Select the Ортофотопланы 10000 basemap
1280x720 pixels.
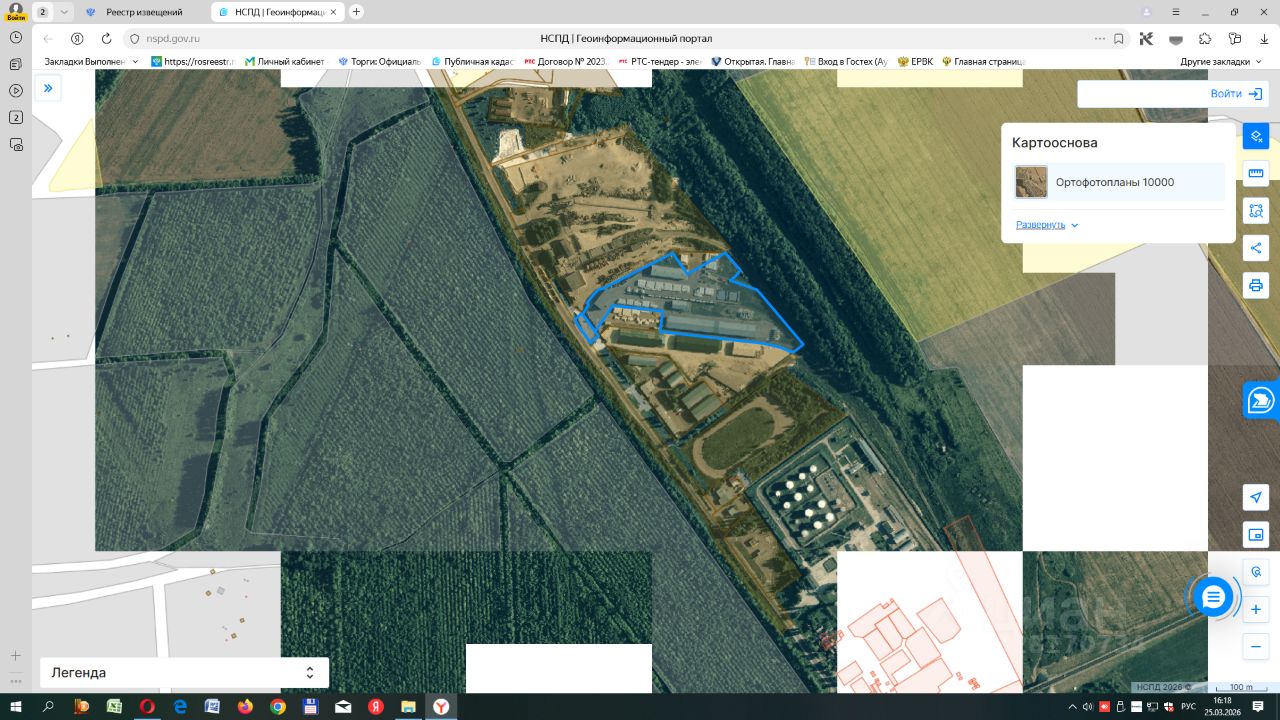[1118, 182]
